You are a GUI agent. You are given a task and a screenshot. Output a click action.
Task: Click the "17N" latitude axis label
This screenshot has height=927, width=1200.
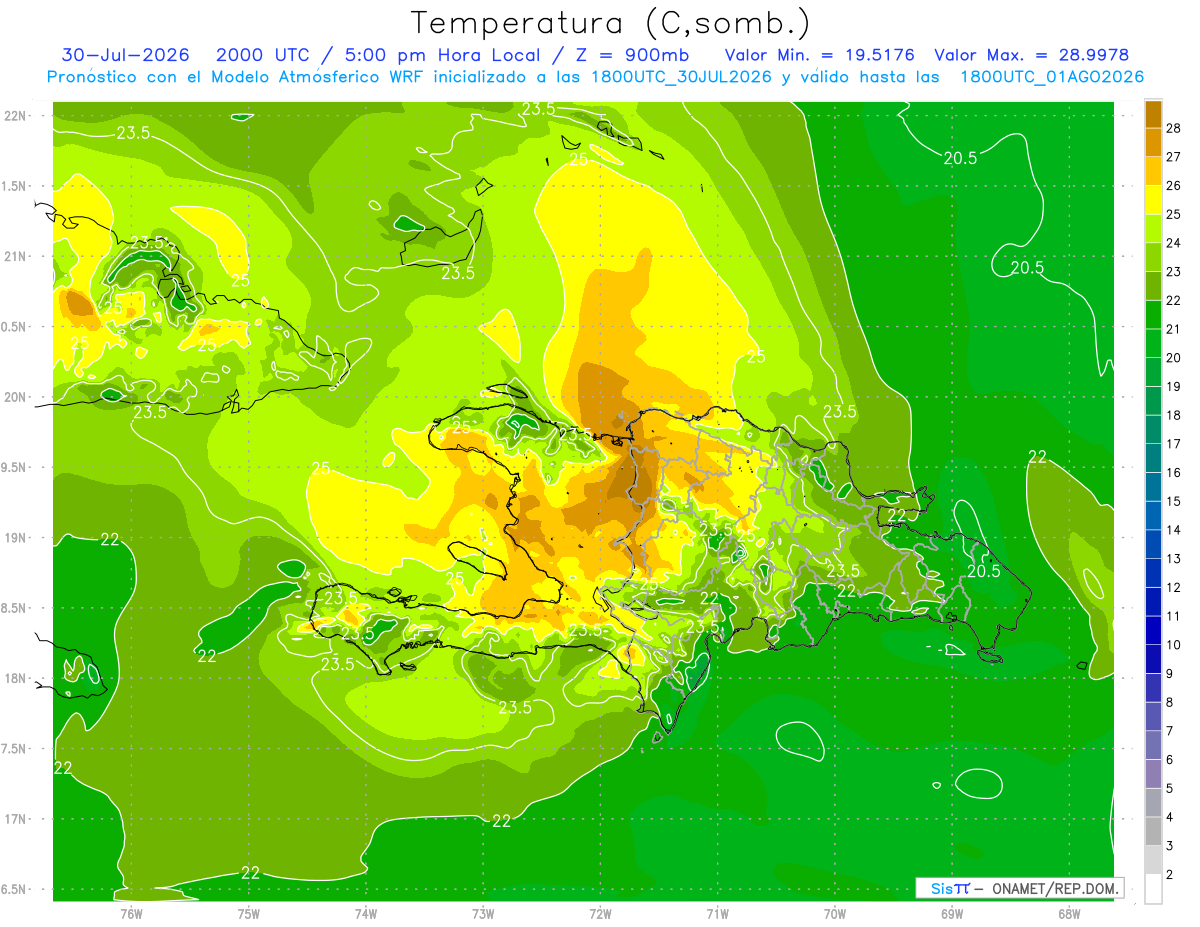tap(16, 819)
